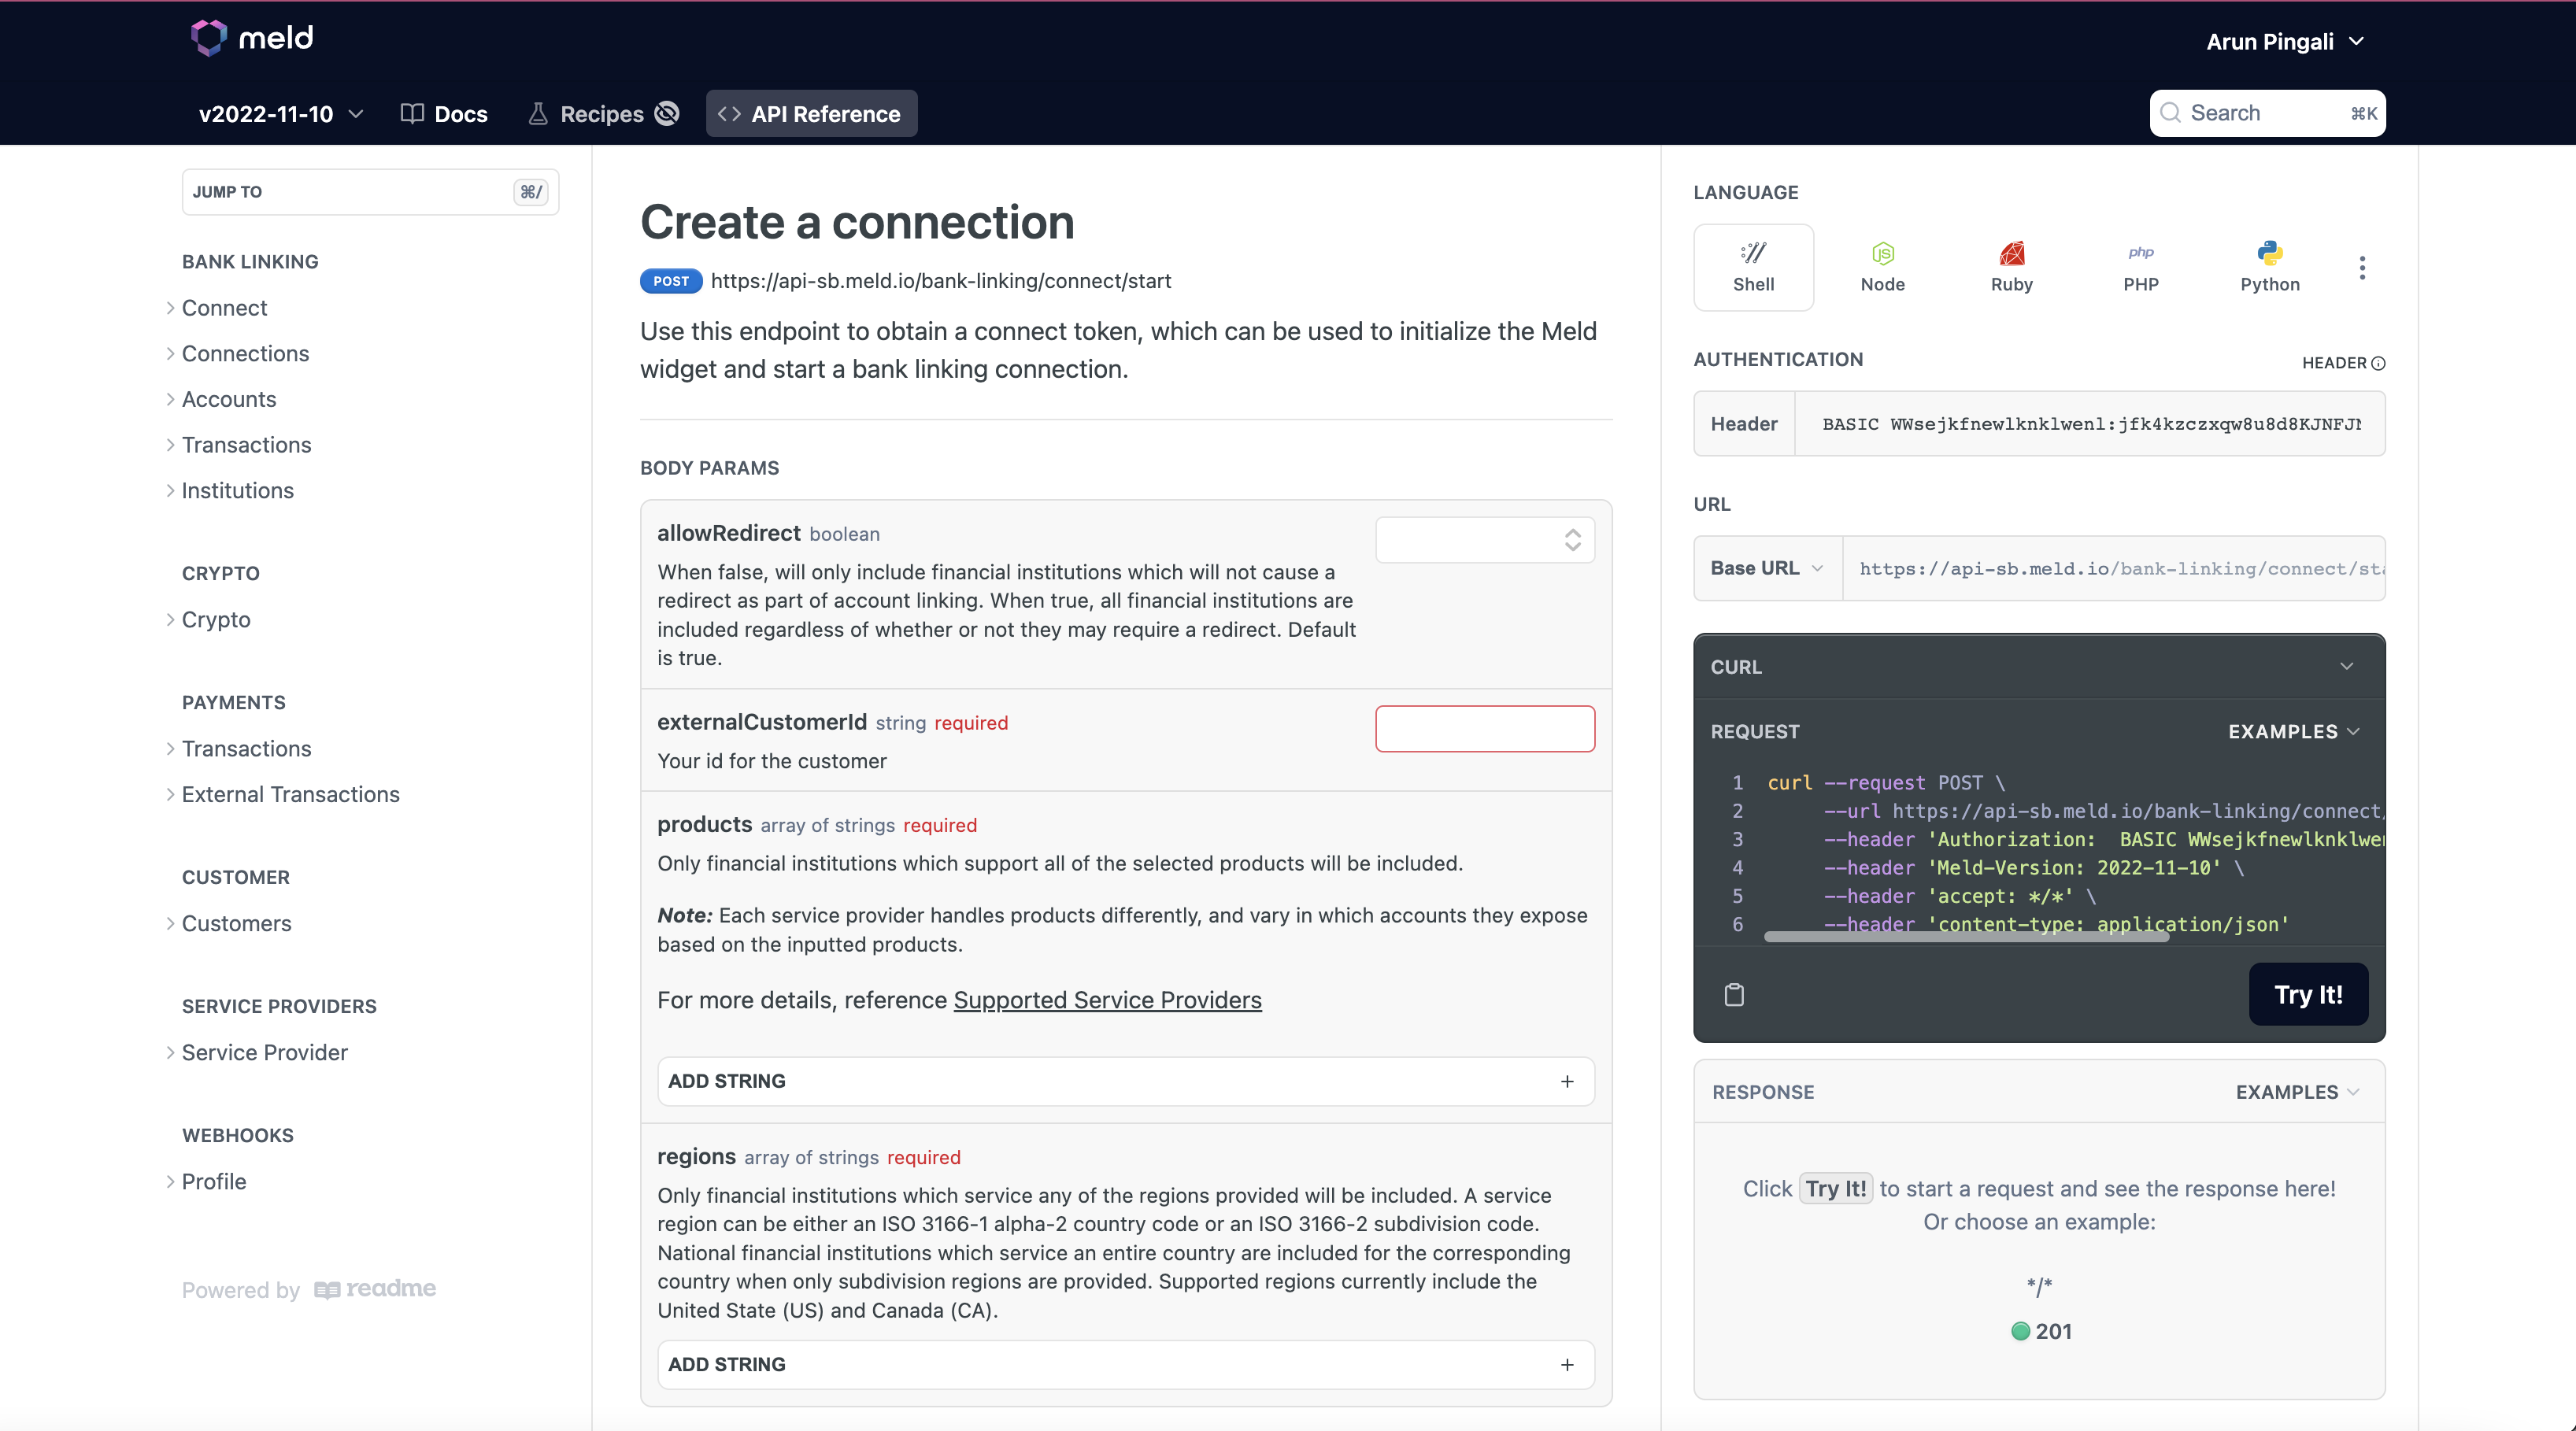Select the Node language icon

click(1882, 266)
